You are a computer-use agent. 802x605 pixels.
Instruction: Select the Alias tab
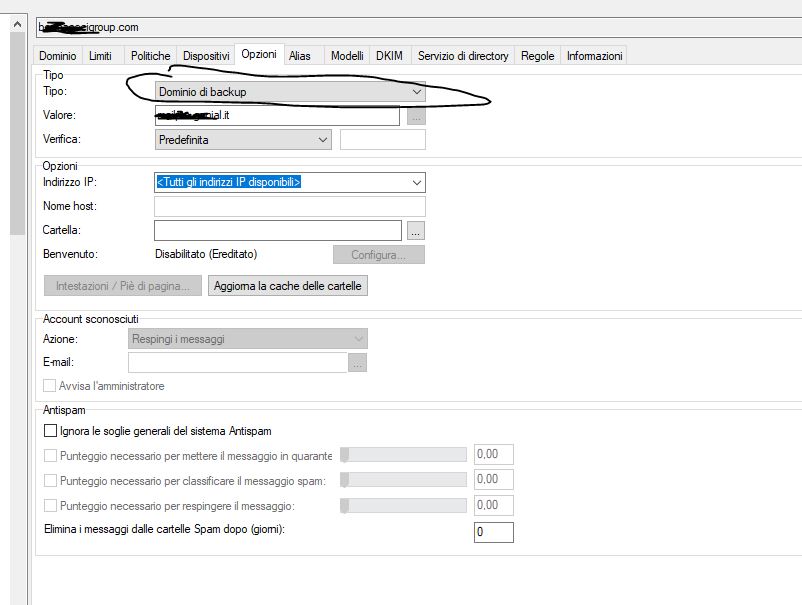point(300,56)
